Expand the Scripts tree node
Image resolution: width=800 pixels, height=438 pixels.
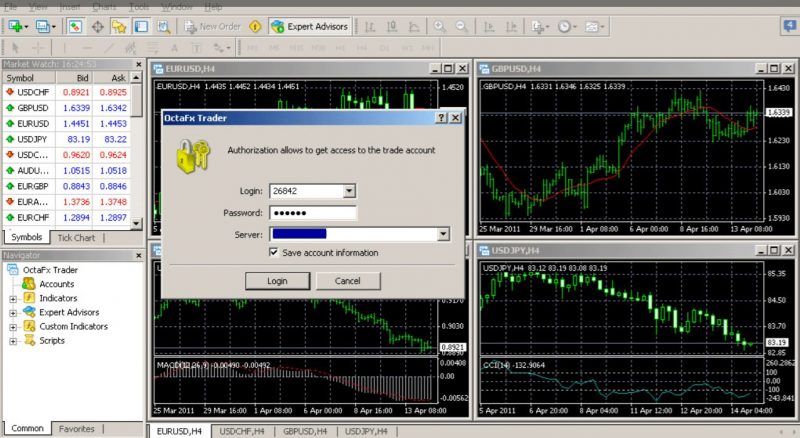pyautogui.click(x=13, y=342)
